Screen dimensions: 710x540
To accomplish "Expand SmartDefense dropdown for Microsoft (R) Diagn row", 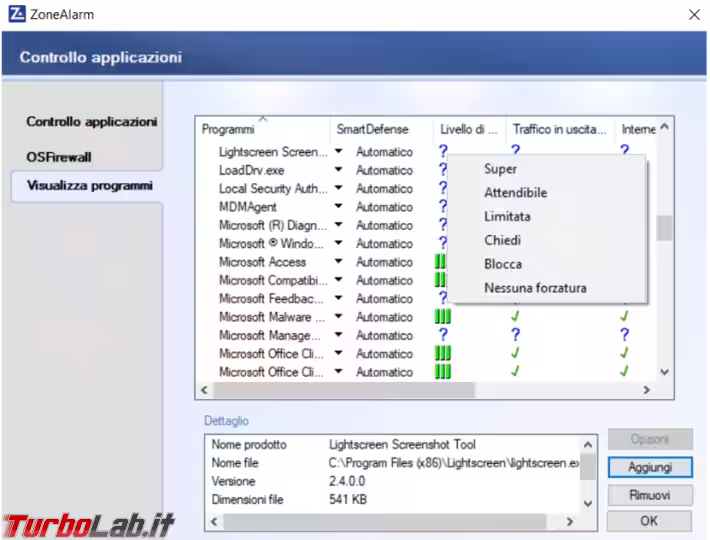I will click(x=338, y=225).
